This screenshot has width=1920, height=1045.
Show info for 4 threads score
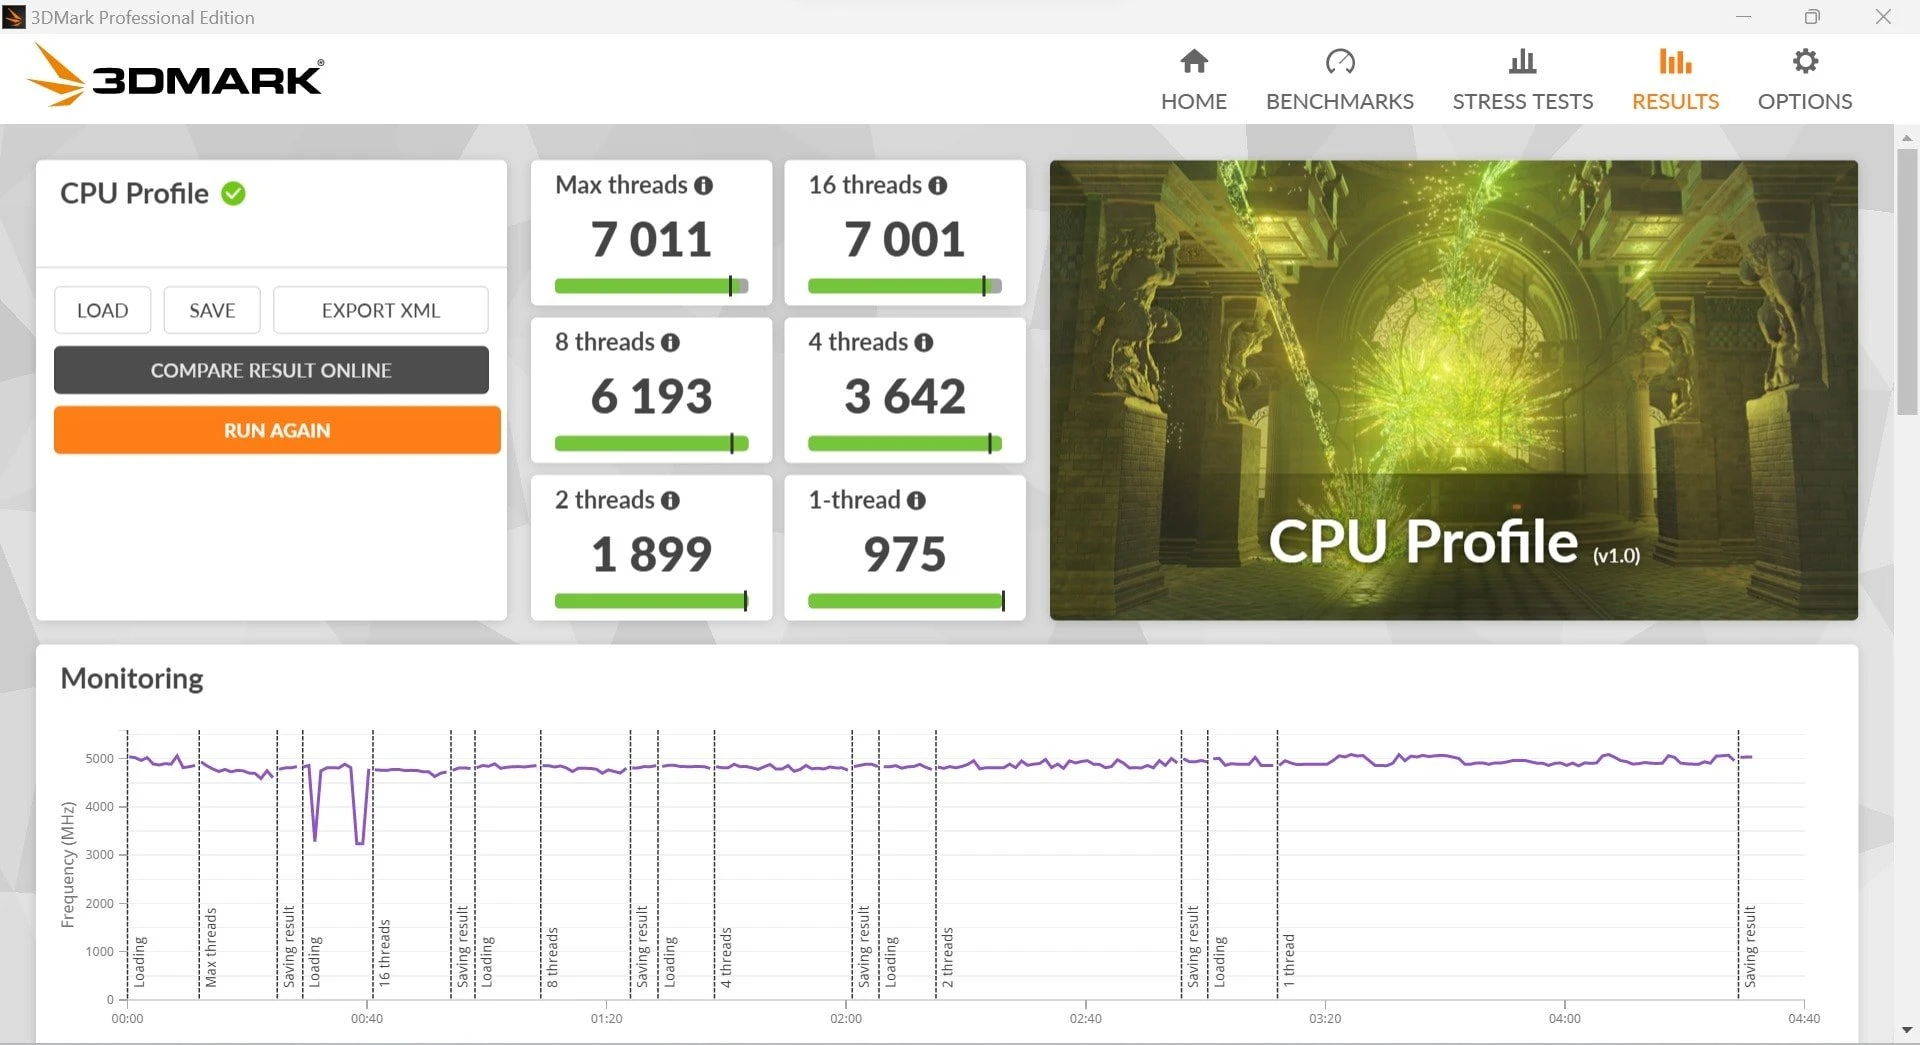tap(924, 343)
